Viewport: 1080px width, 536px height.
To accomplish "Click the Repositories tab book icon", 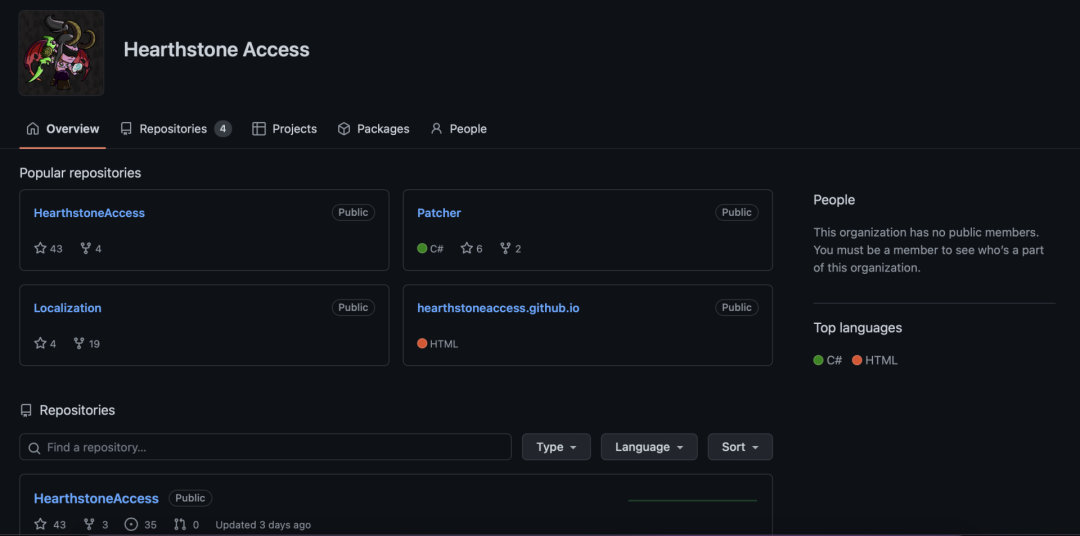I will [x=126, y=129].
